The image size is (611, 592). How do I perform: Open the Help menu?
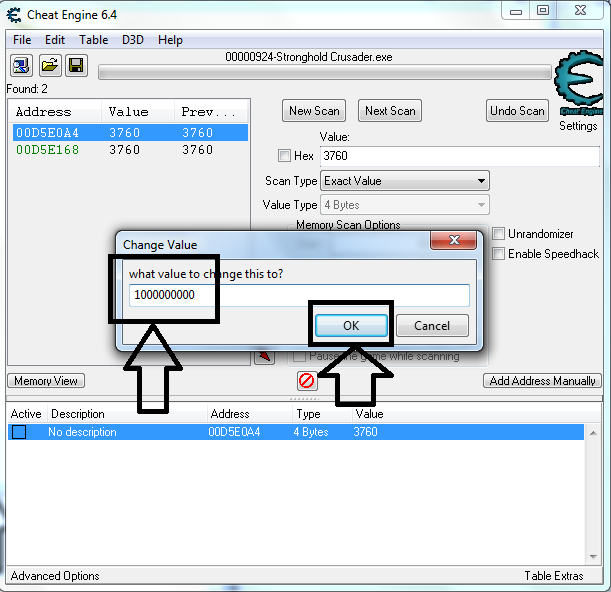tap(170, 40)
